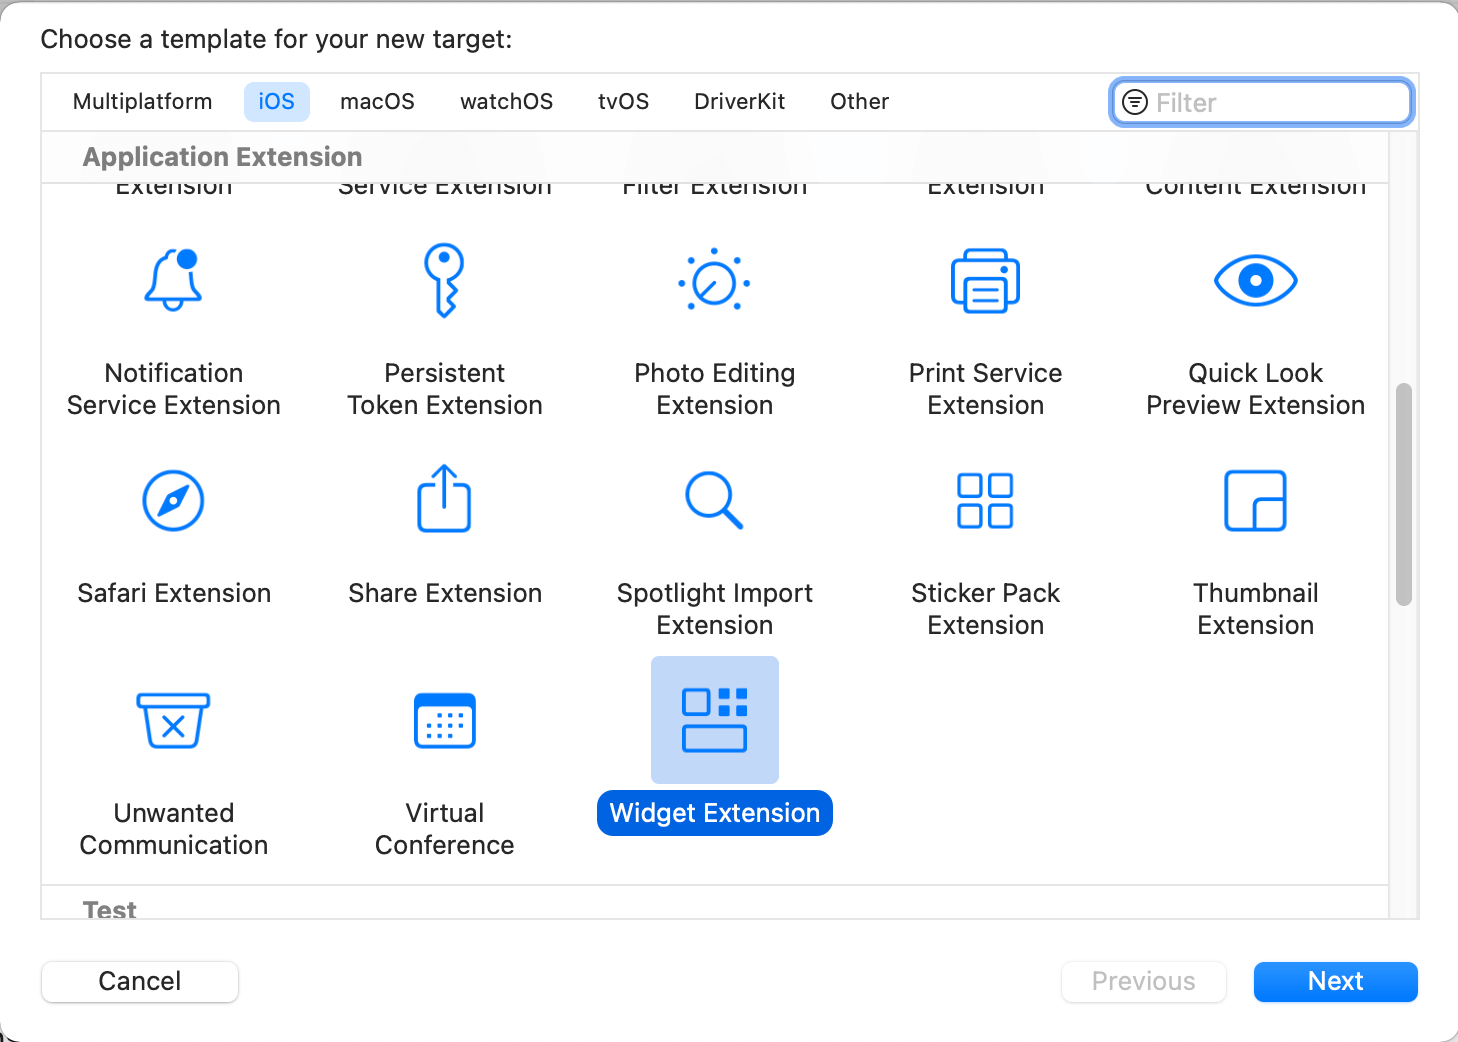This screenshot has width=1458, height=1042.
Task: Pick the Unwanted Communication template icon
Action: (173, 720)
